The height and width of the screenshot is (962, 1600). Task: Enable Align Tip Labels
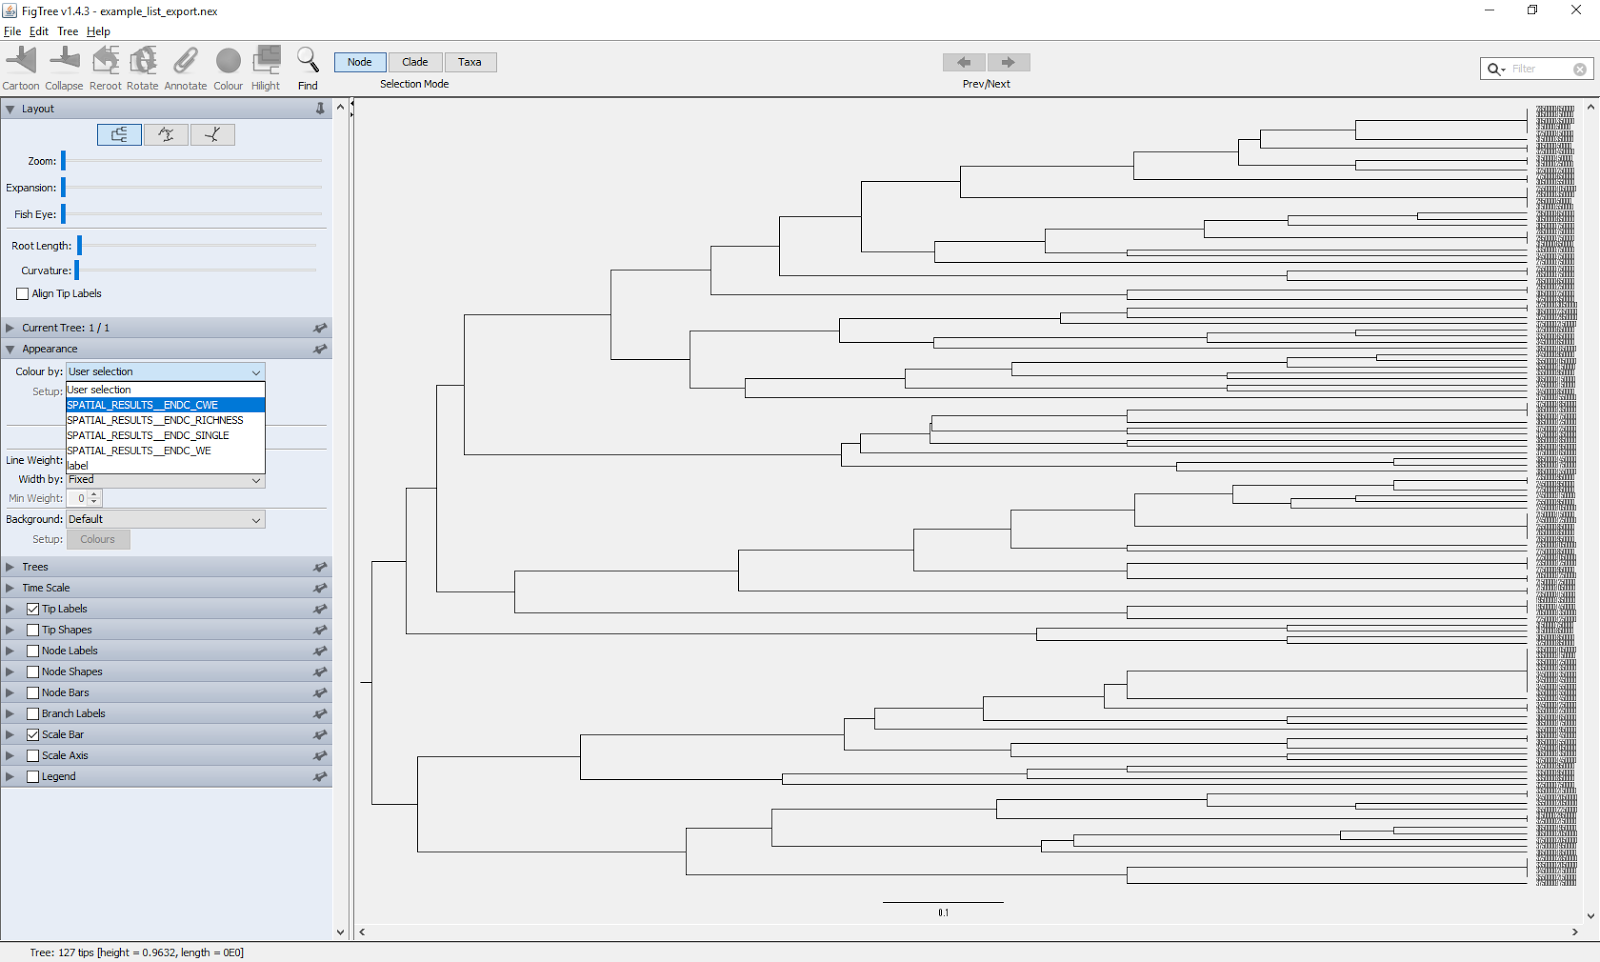point(22,293)
